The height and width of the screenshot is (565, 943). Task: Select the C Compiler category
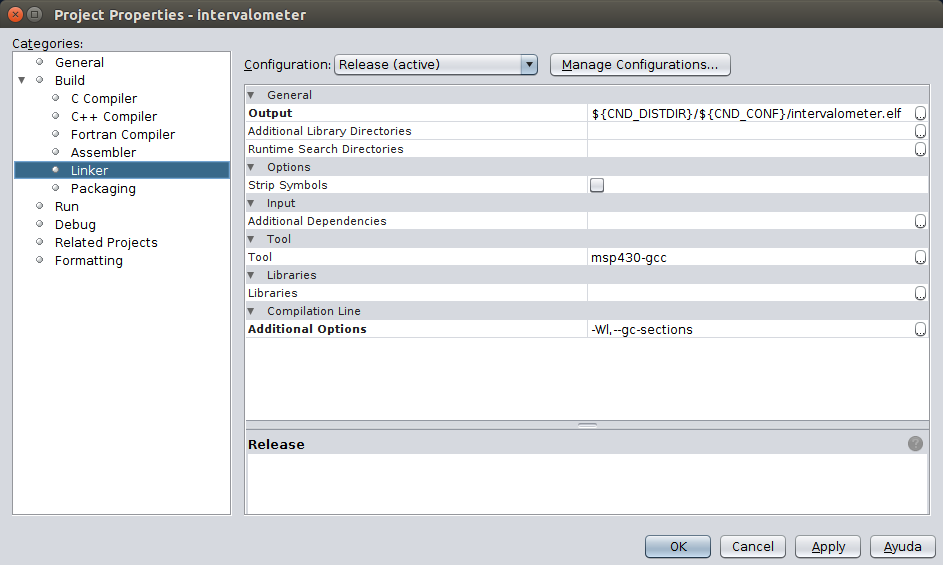(x=103, y=99)
